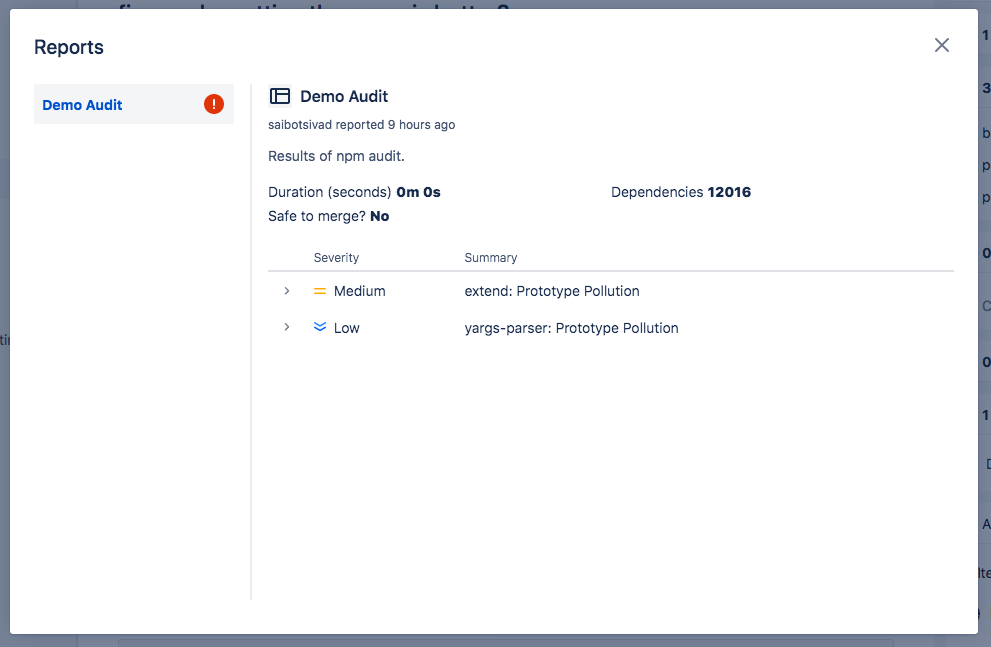Expand the Low severity row chevron

[287, 327]
